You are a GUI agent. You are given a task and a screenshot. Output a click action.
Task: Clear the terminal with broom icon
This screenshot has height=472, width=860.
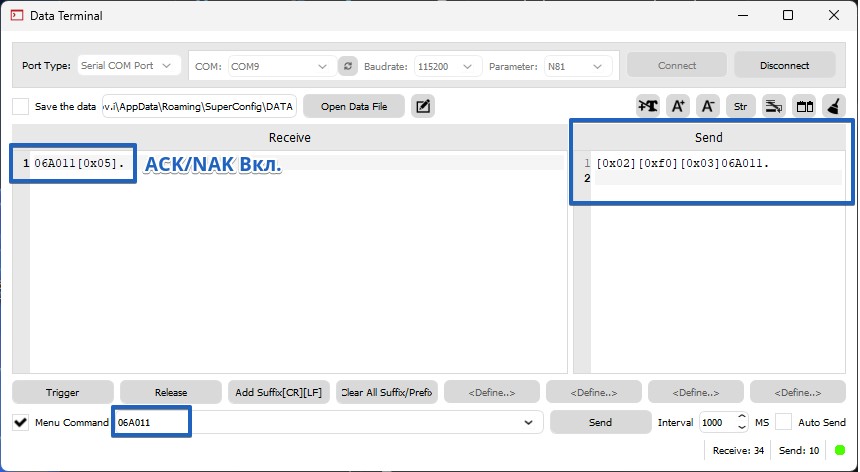point(833,106)
